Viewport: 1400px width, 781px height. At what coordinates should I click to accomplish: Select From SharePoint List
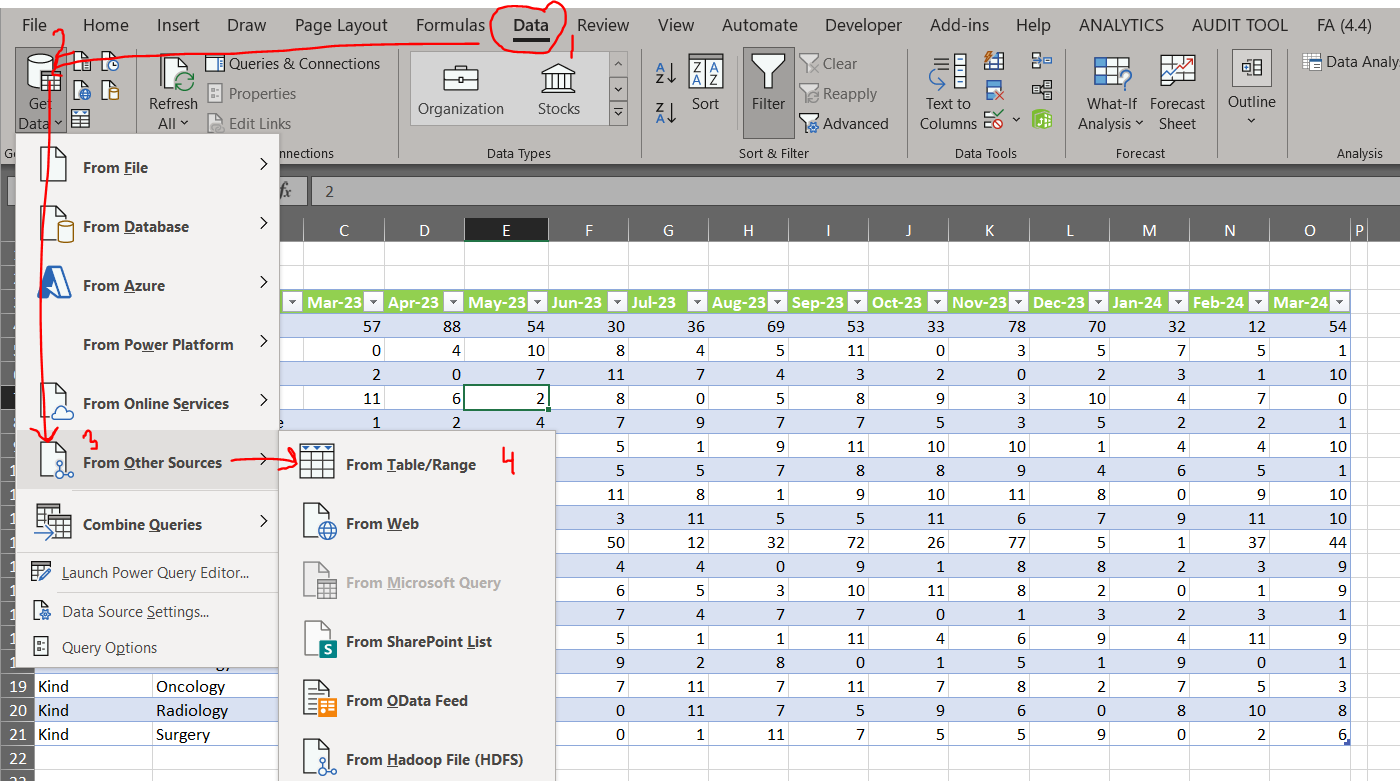[417, 641]
